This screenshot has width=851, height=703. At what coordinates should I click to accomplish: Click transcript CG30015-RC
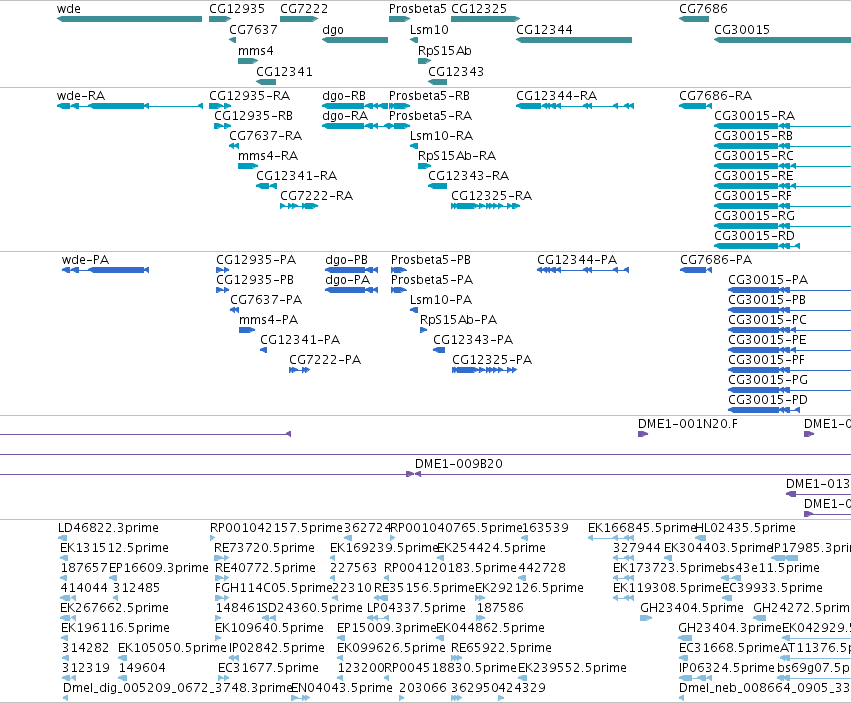[783, 166]
